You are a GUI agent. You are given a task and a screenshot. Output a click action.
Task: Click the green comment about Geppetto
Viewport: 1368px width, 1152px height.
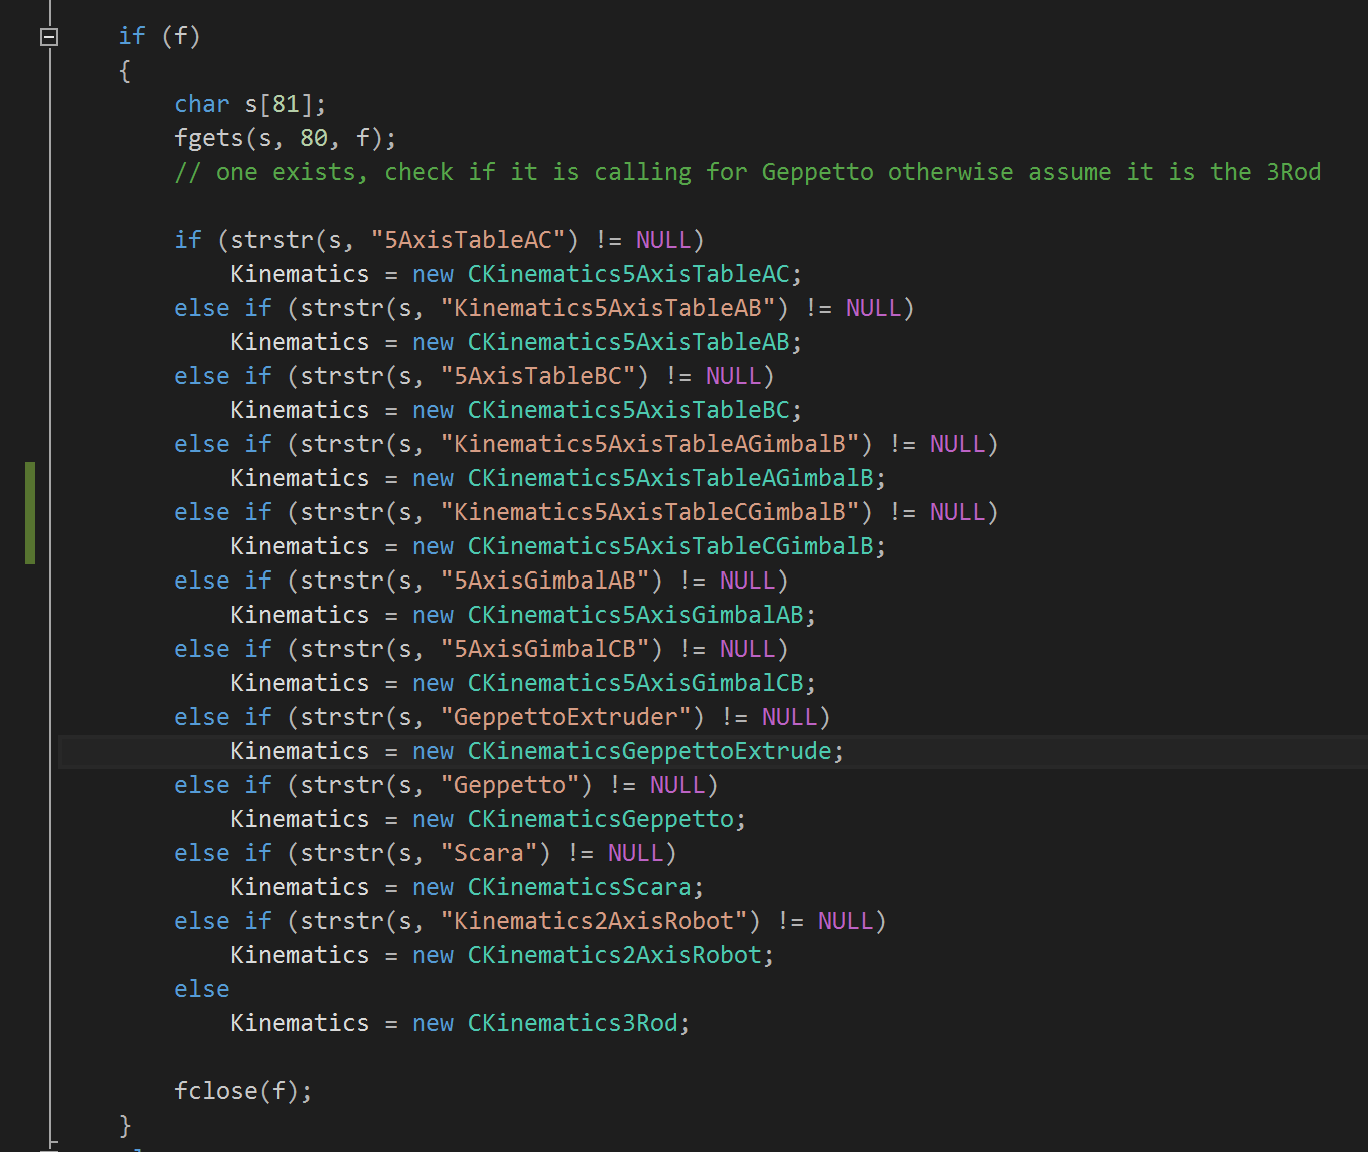click(x=747, y=172)
